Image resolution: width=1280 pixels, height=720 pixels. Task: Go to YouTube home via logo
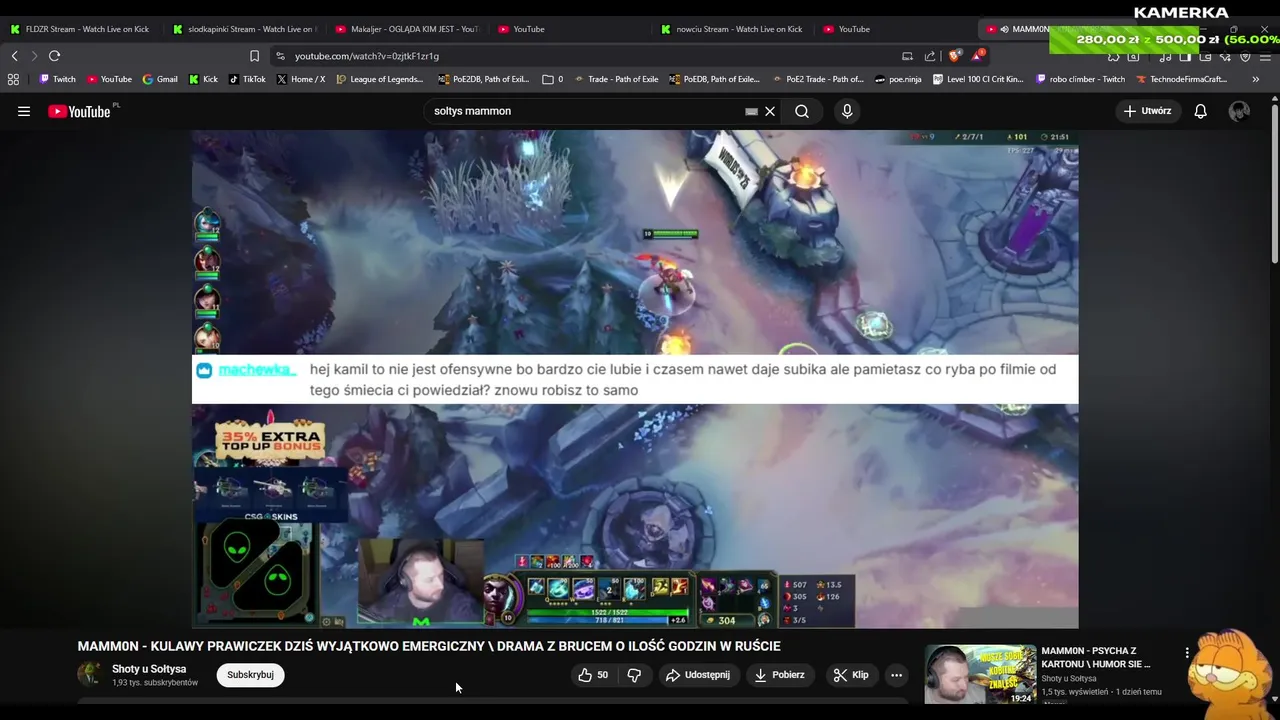point(79,111)
